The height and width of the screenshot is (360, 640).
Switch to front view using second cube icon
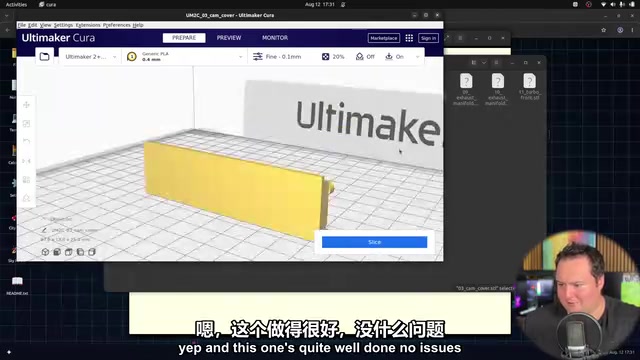point(57,252)
